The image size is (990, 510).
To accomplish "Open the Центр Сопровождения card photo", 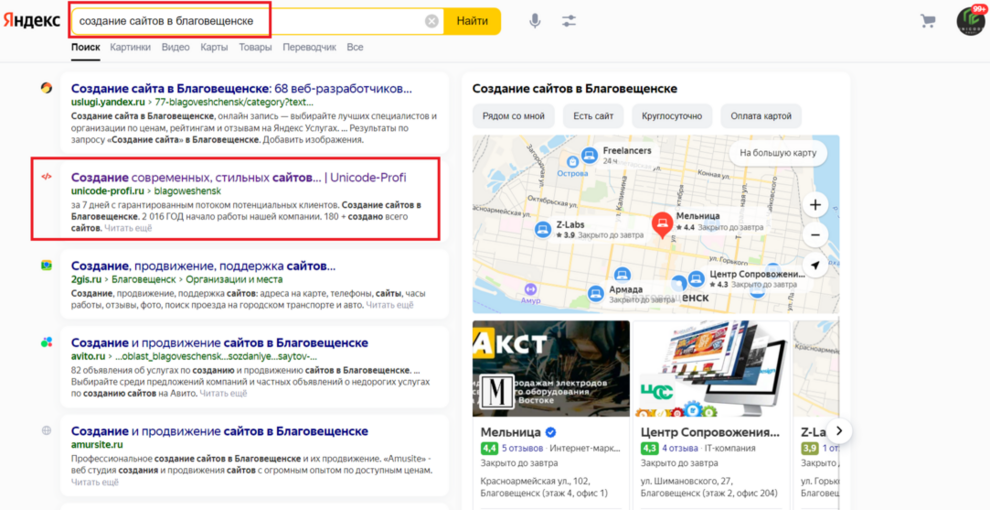I will (712, 369).
